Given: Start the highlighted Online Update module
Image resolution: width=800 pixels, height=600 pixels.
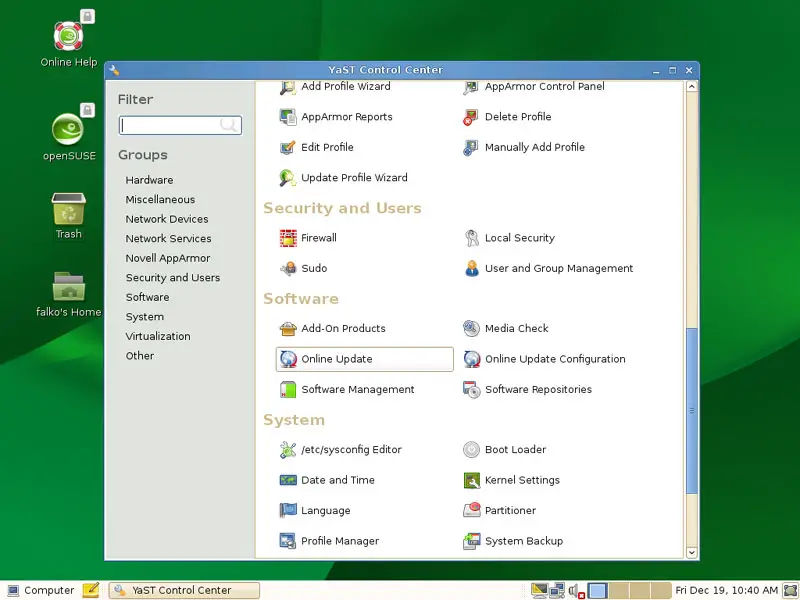Looking at the screenshot, I should click(364, 359).
